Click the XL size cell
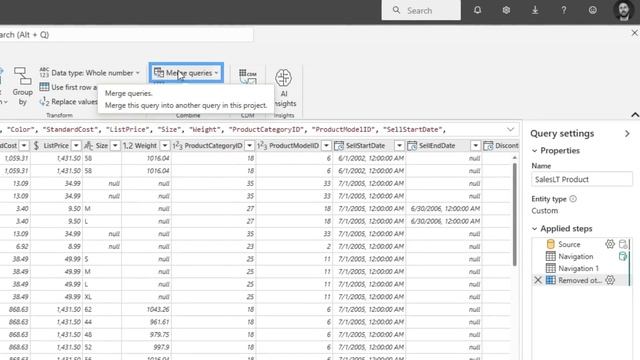This screenshot has width=640, height=360. 102,297
